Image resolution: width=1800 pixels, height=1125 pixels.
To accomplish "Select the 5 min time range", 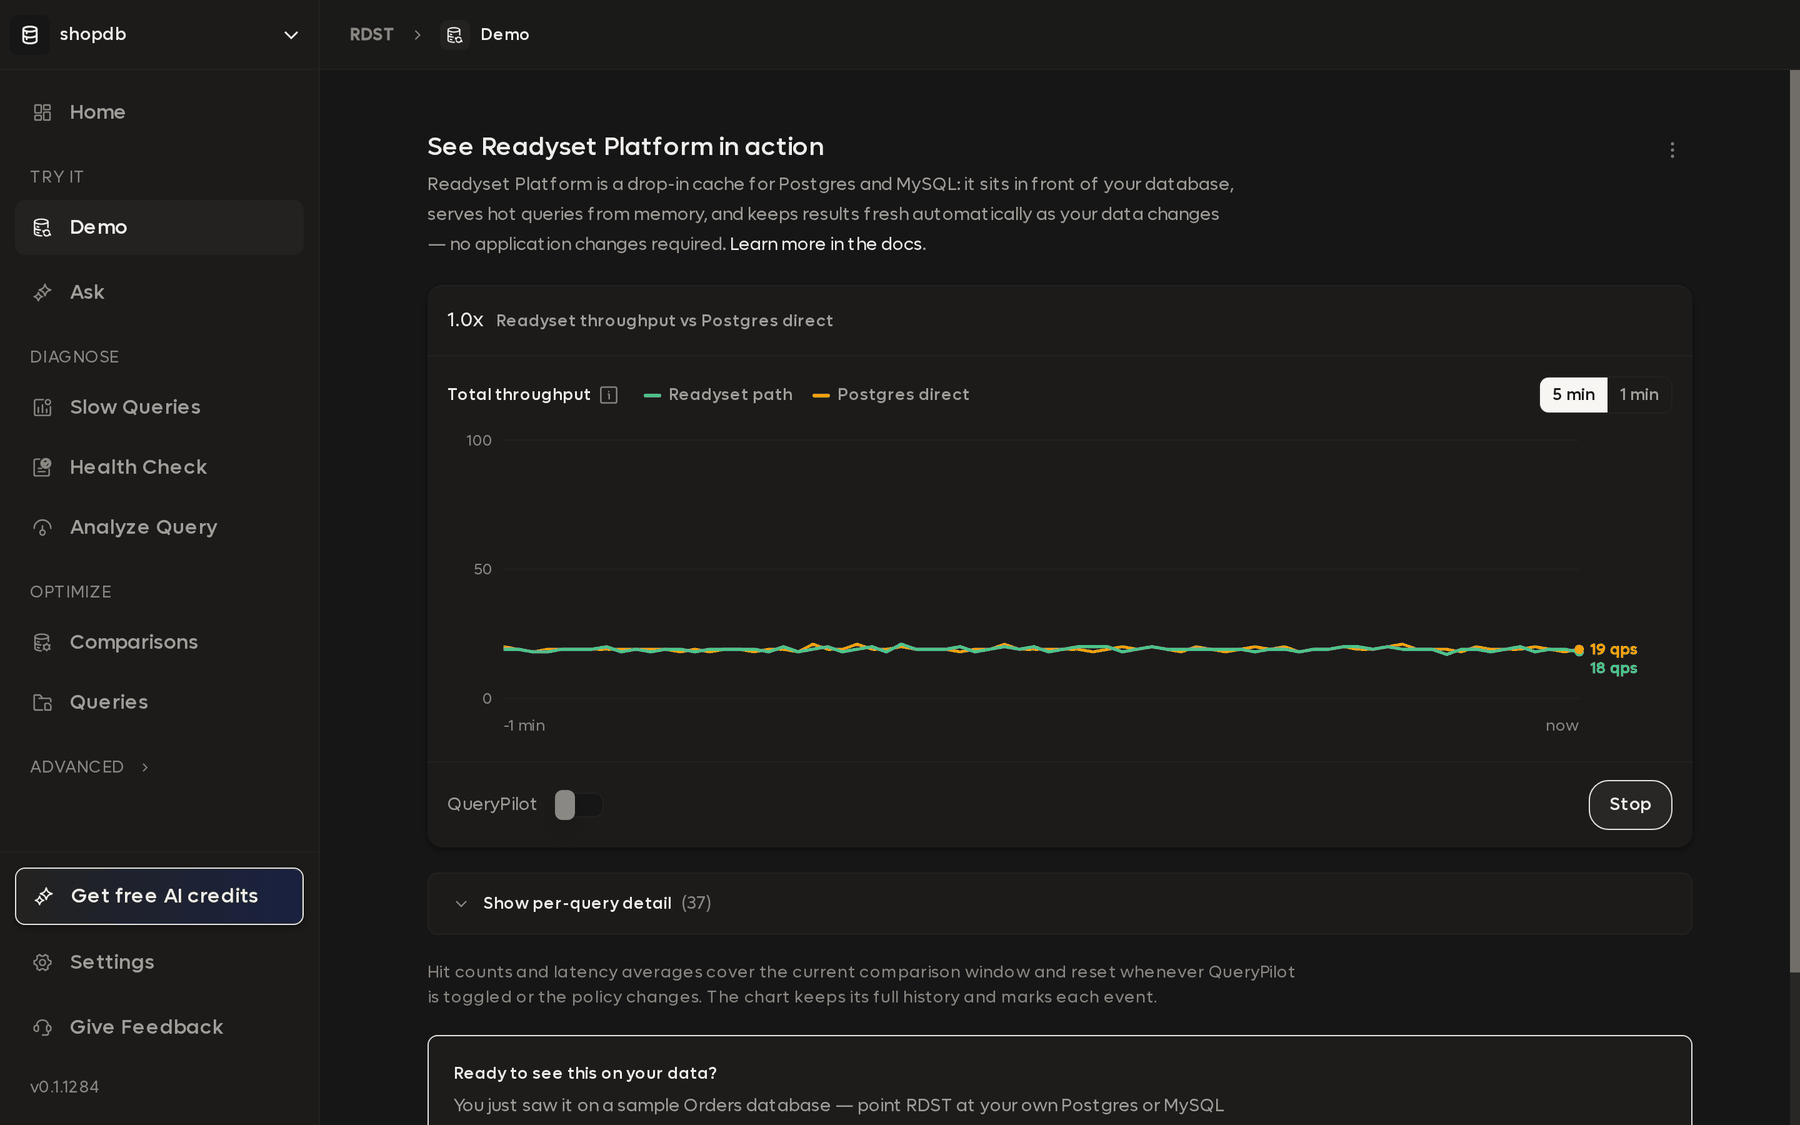I will (x=1574, y=395).
